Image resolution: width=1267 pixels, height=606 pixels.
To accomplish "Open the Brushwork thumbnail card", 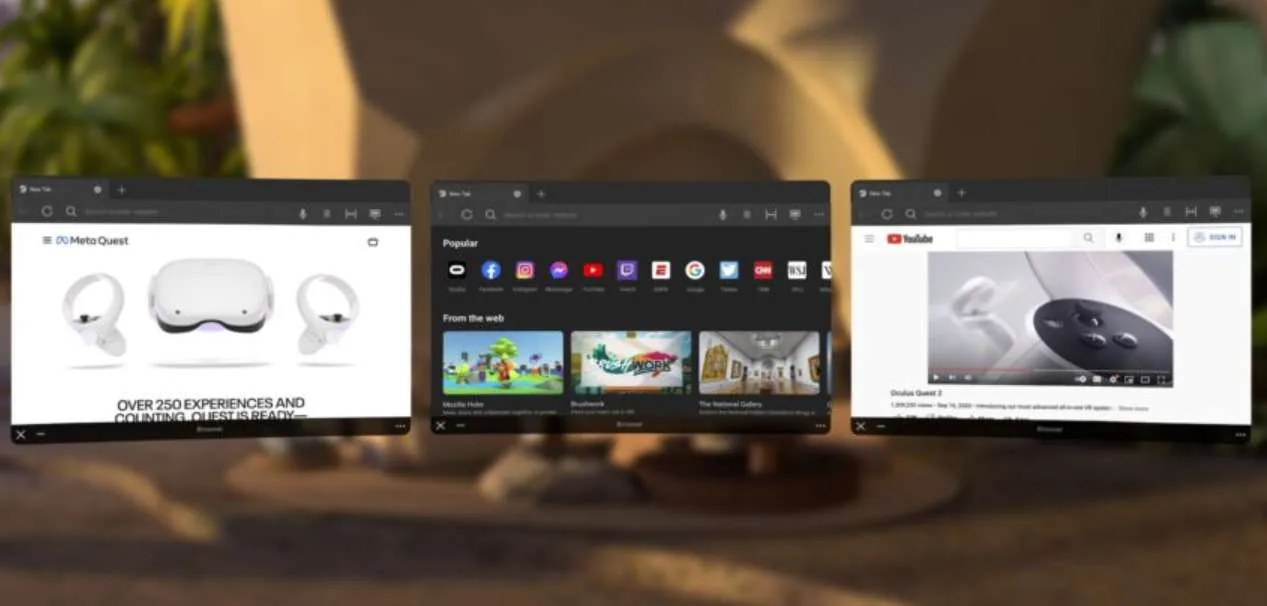I will pos(631,363).
